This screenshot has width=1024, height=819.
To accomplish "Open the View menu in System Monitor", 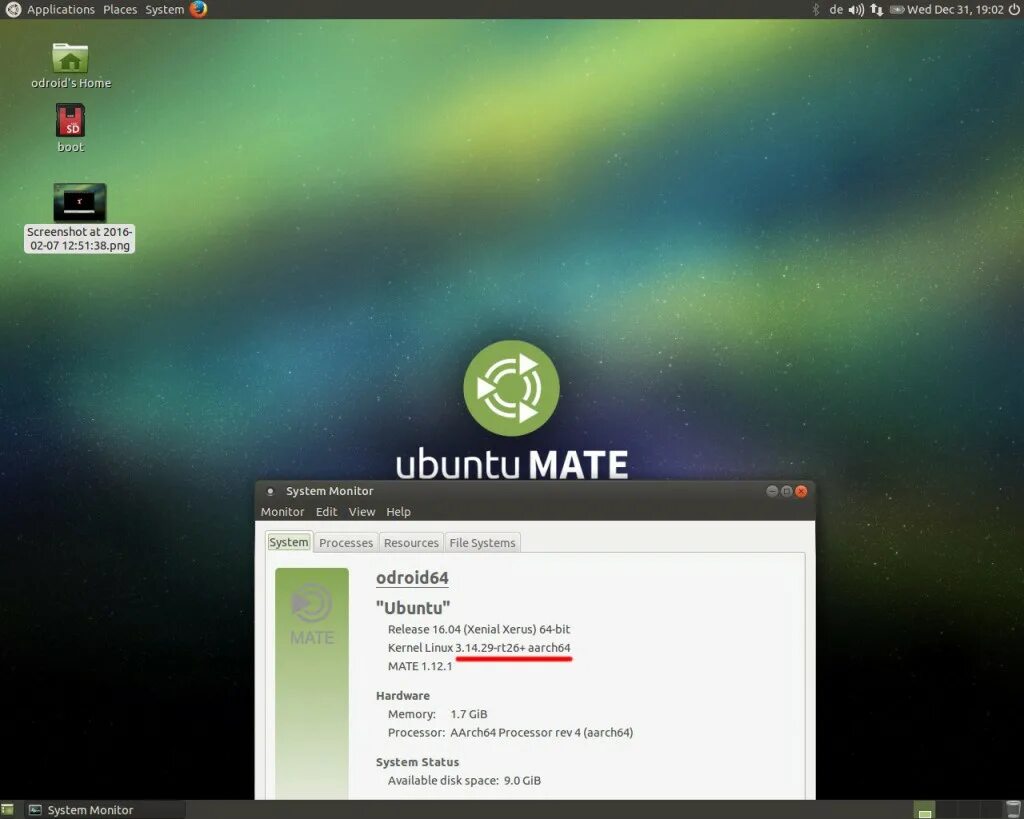I will tap(362, 511).
